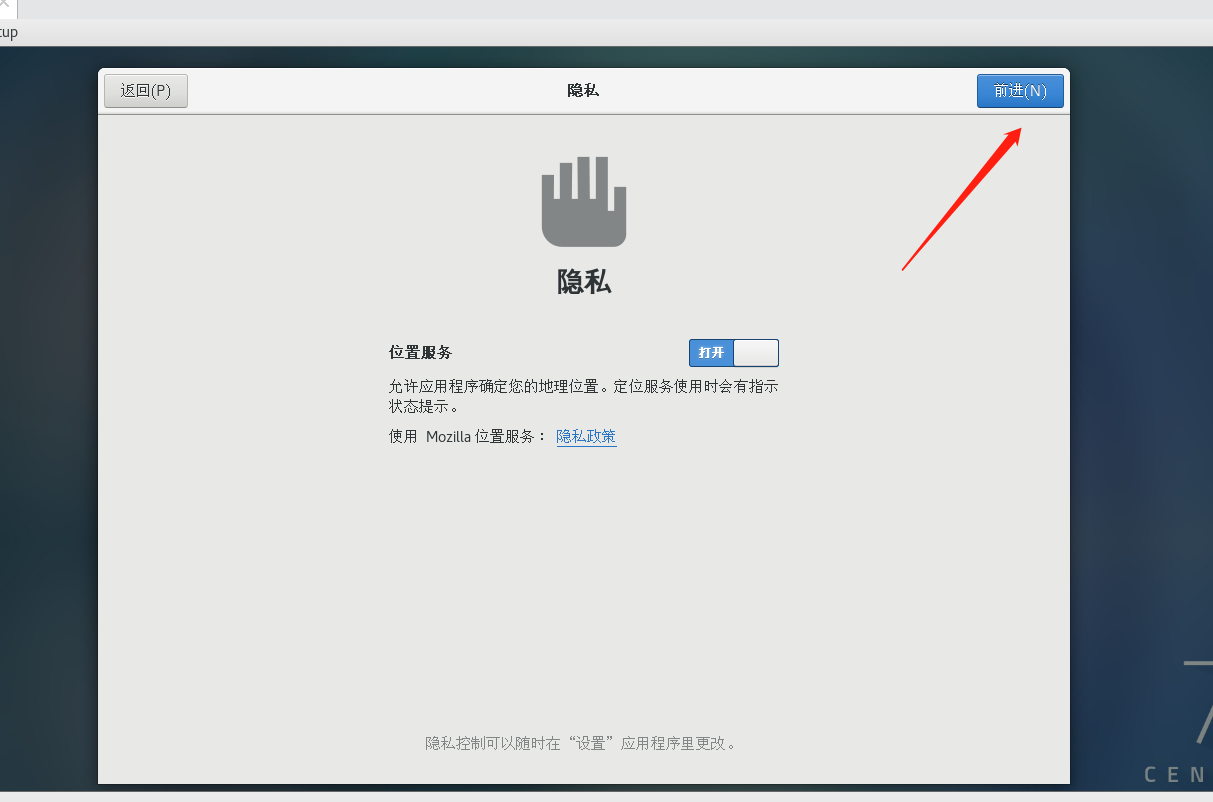Click the gray hand privacy icon
The image size is (1213, 802).
pyautogui.click(x=584, y=201)
